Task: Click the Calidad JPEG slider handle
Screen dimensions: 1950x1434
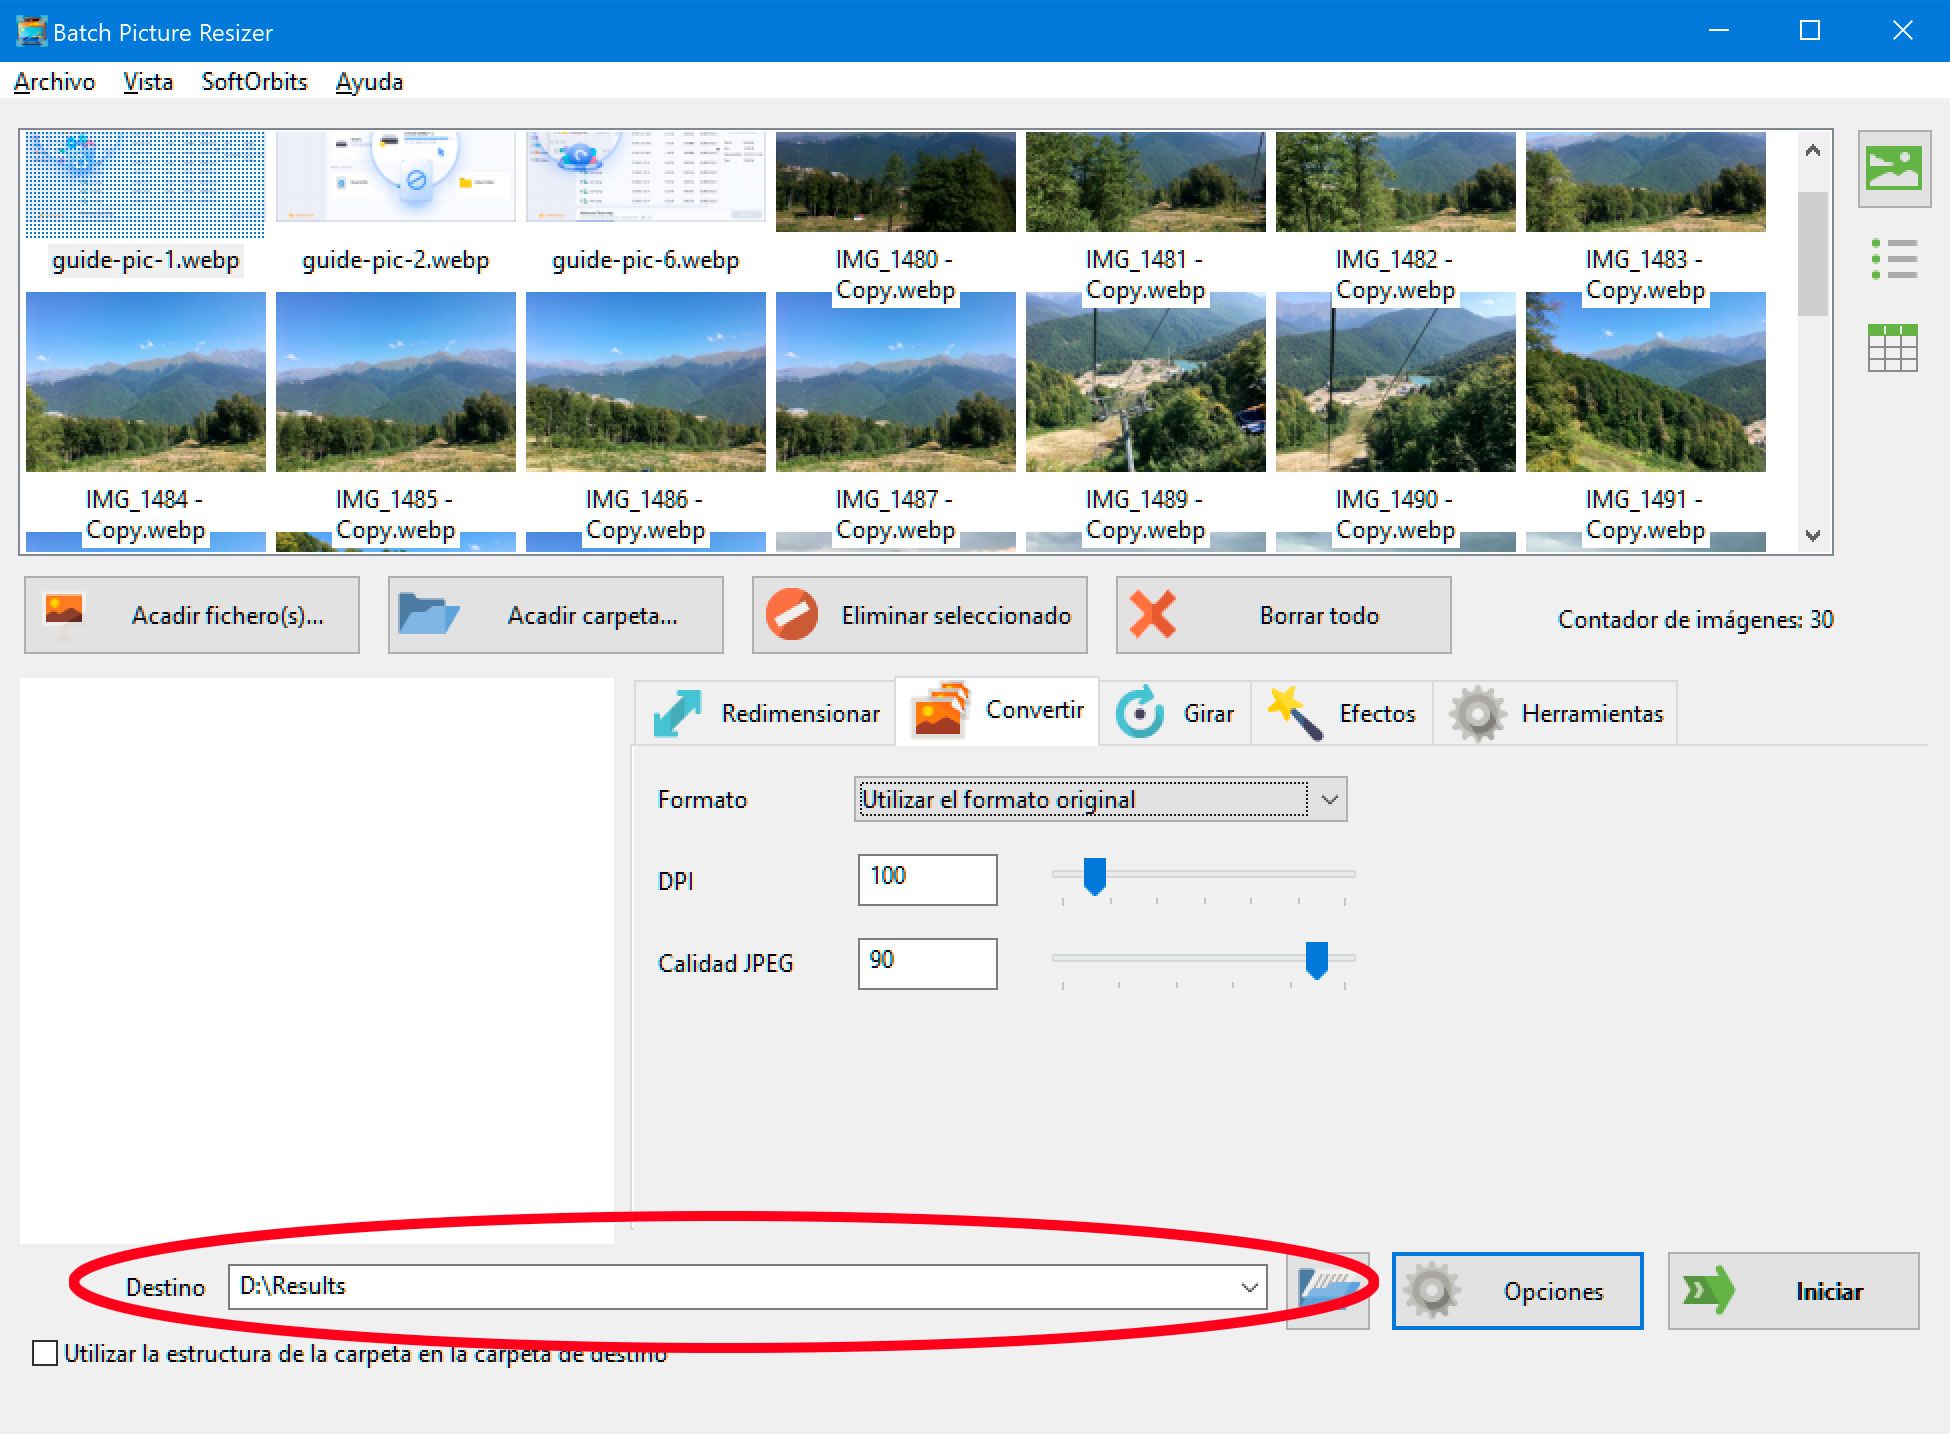Action: 1317,960
